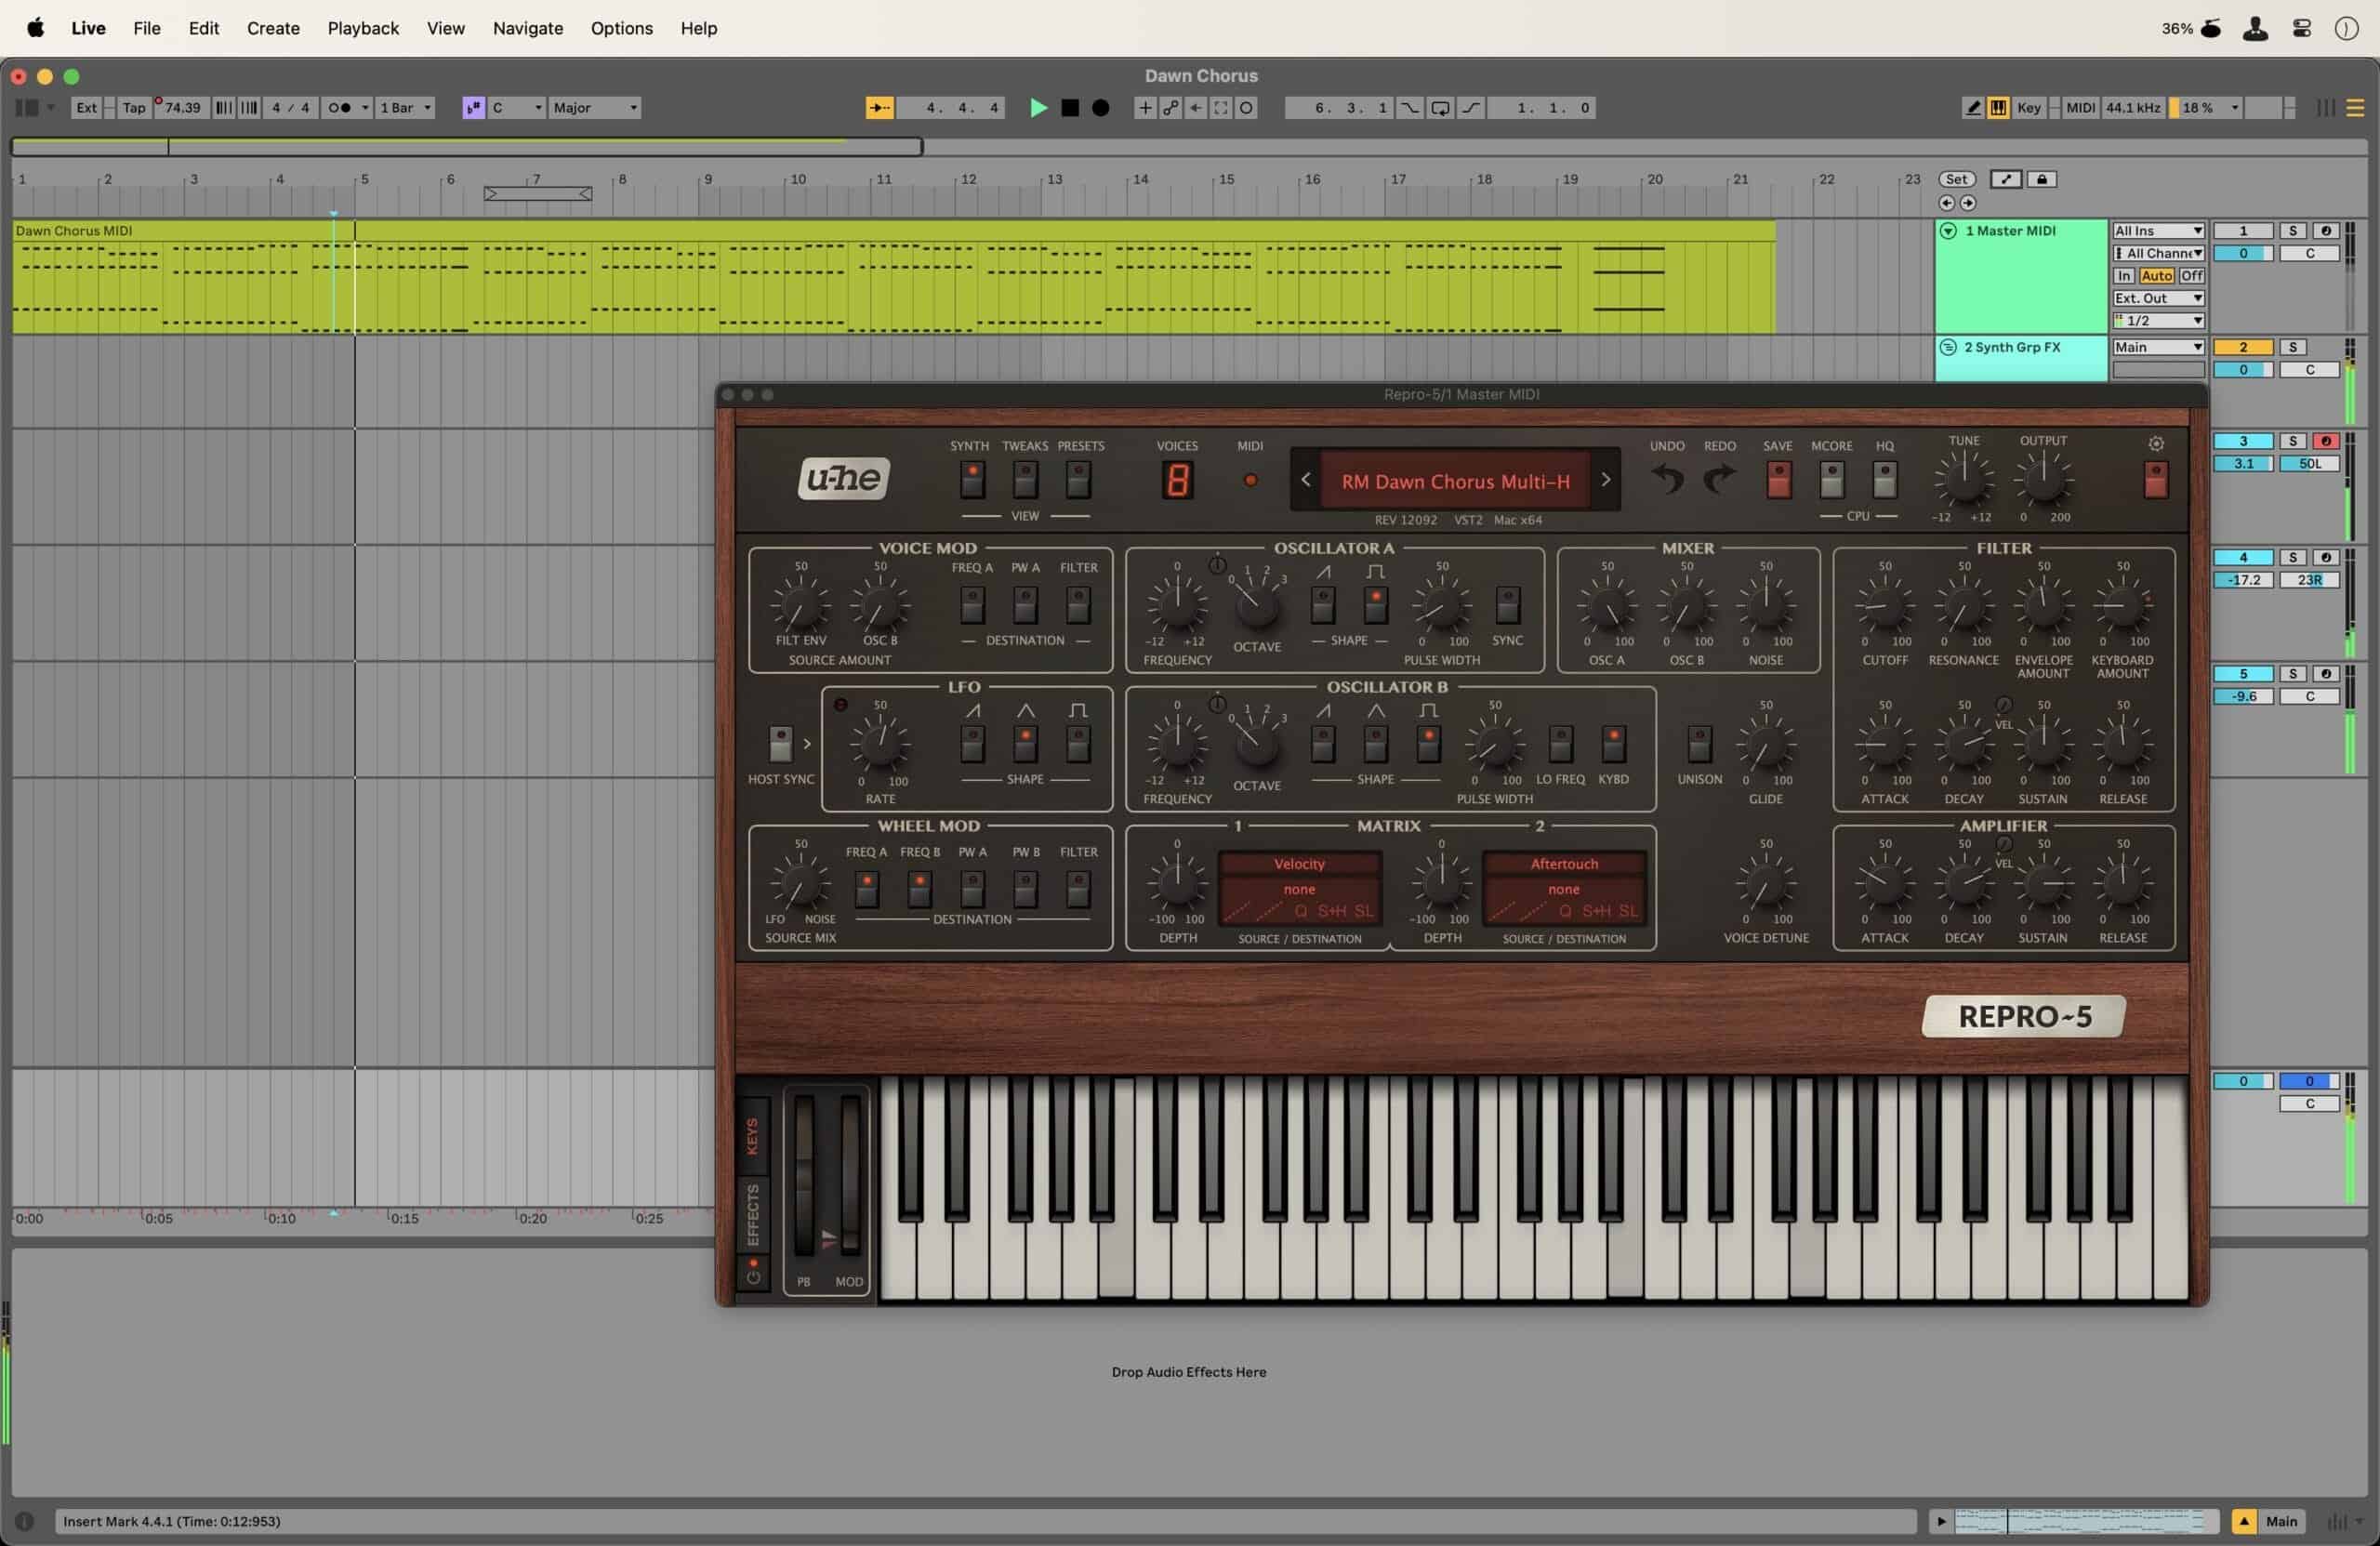Screen dimensions: 2380x1546
Task: Click the Filter CUTOFF knob
Action: click(x=1884, y=606)
